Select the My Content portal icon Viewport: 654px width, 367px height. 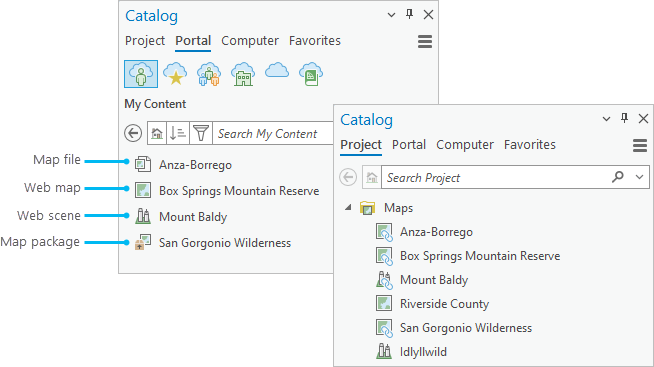141,74
